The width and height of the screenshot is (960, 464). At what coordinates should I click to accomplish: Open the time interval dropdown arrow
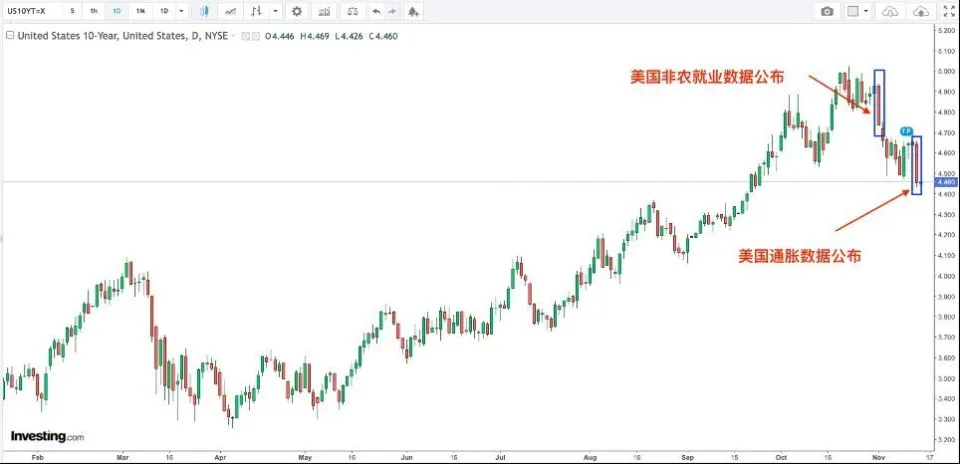181,11
